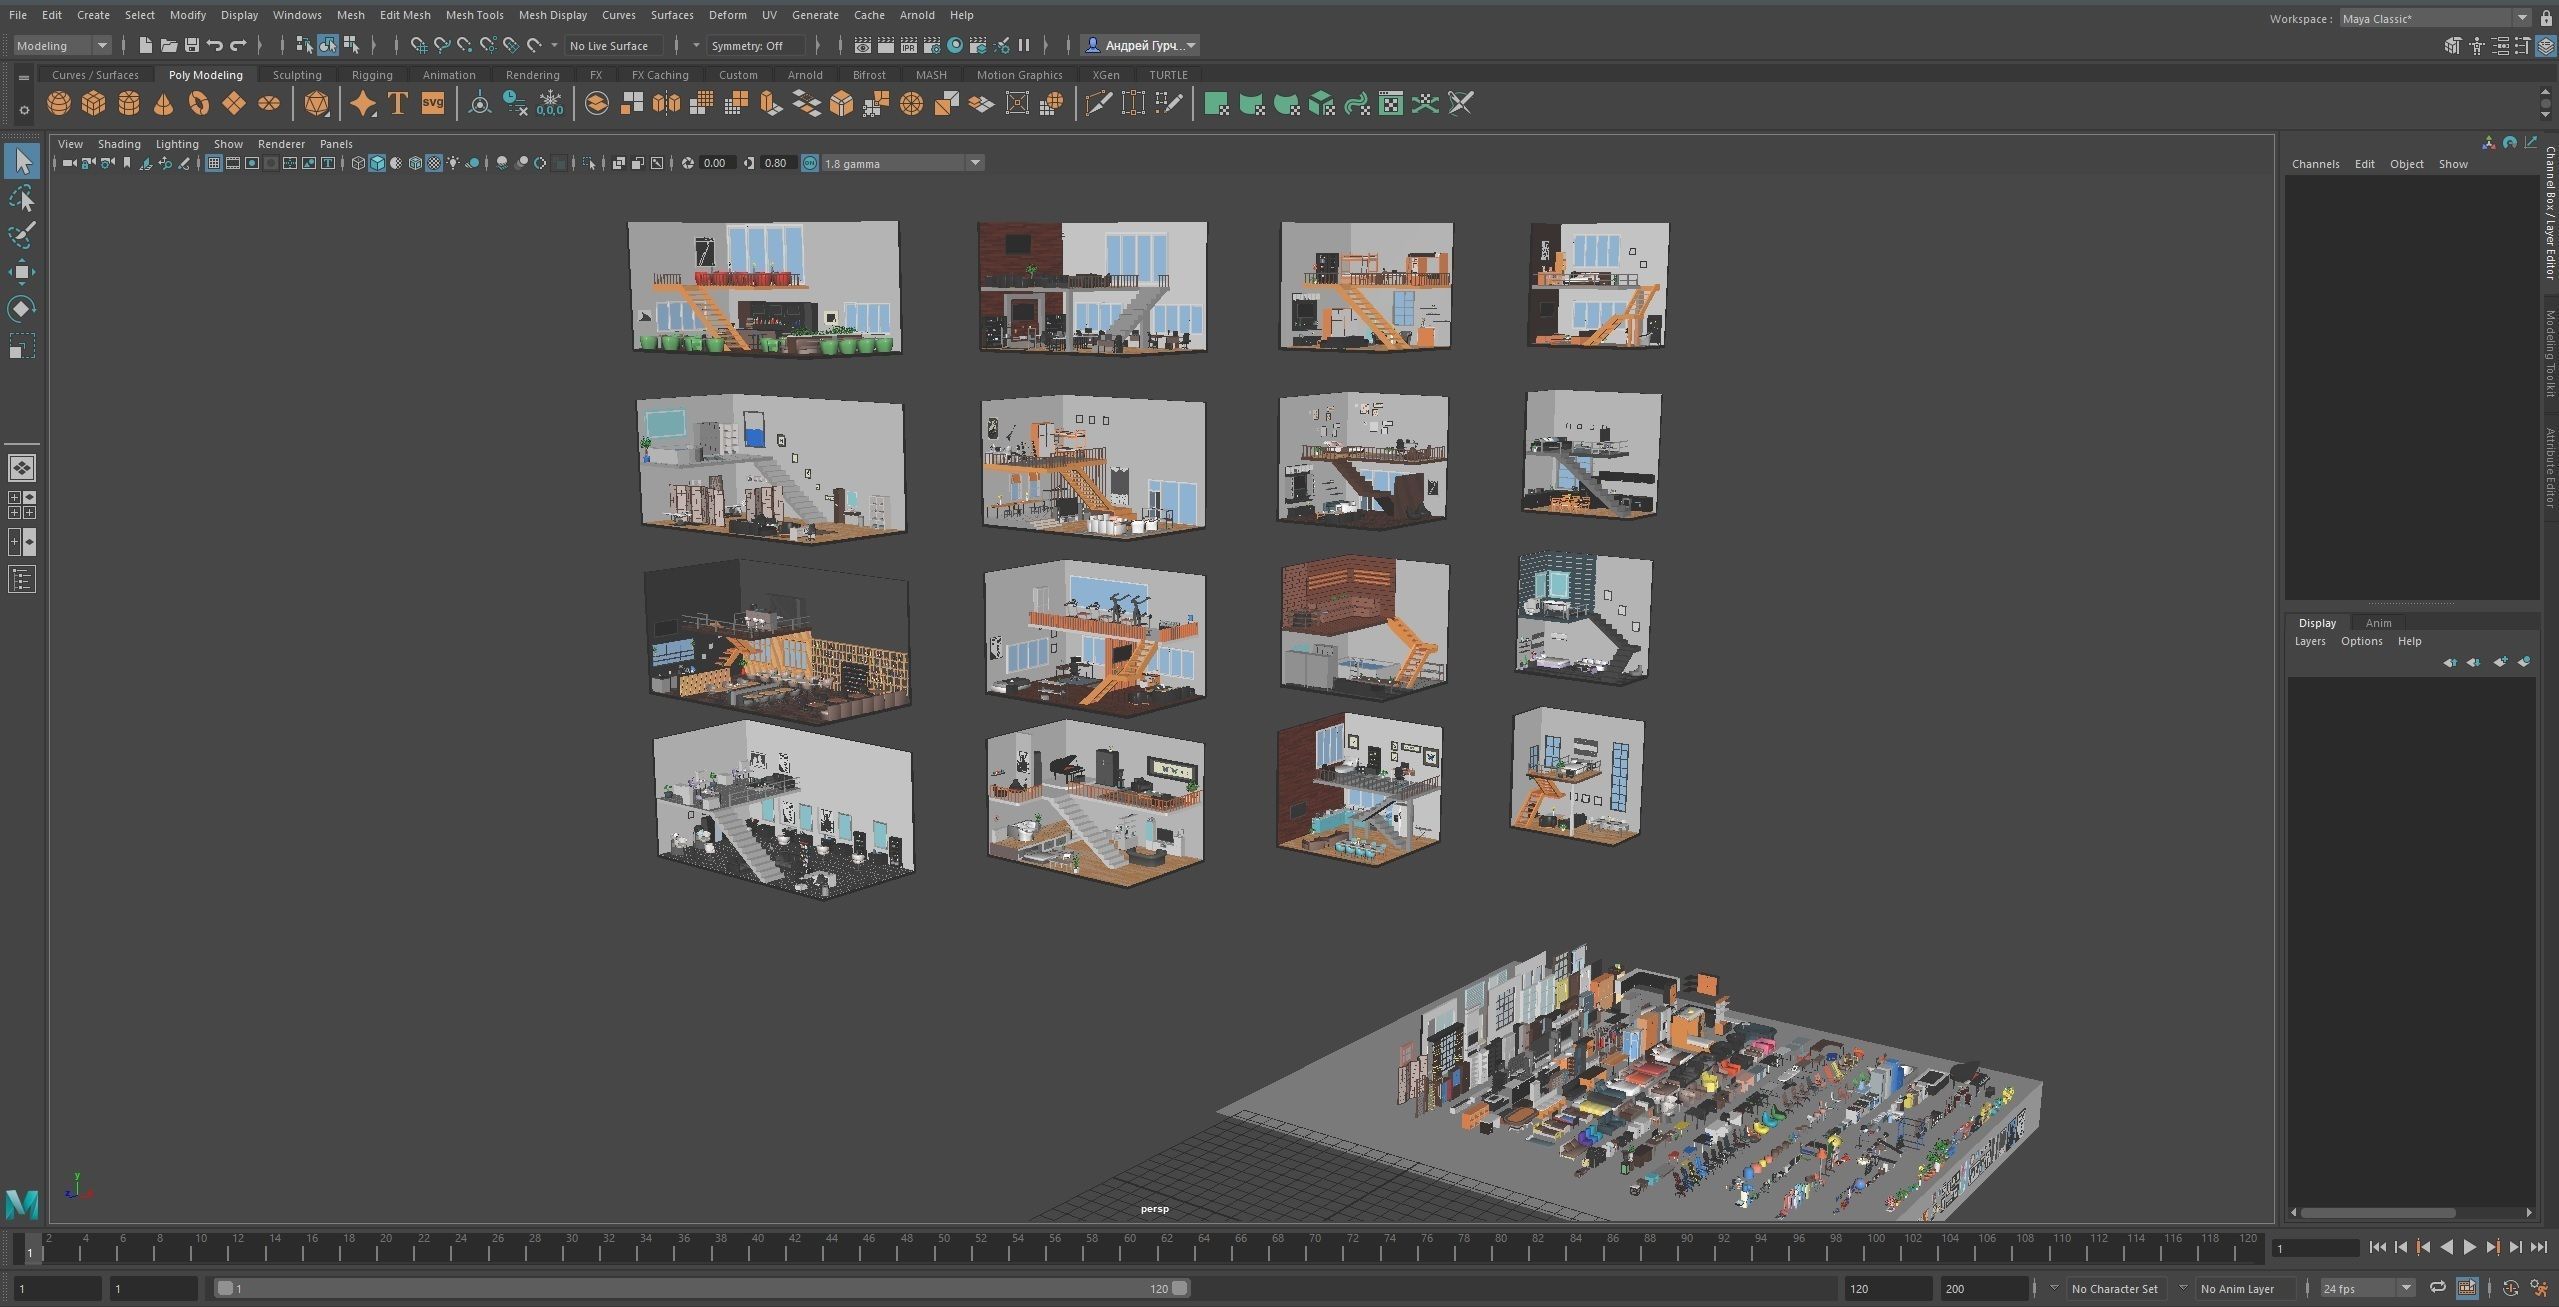
Task: Select the Paint Selection tool
Action: pos(21,236)
